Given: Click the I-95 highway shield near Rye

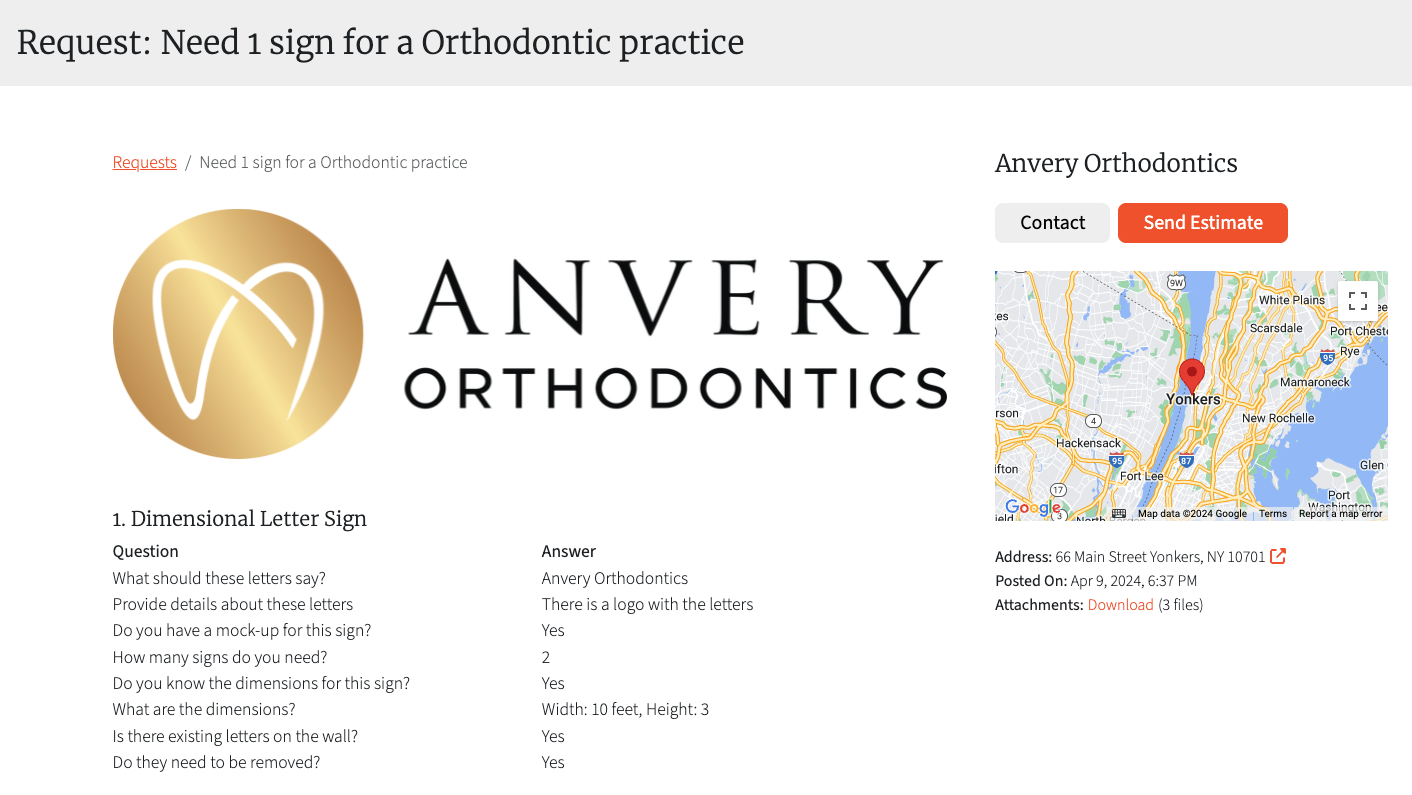Looking at the screenshot, I should [x=1327, y=356].
